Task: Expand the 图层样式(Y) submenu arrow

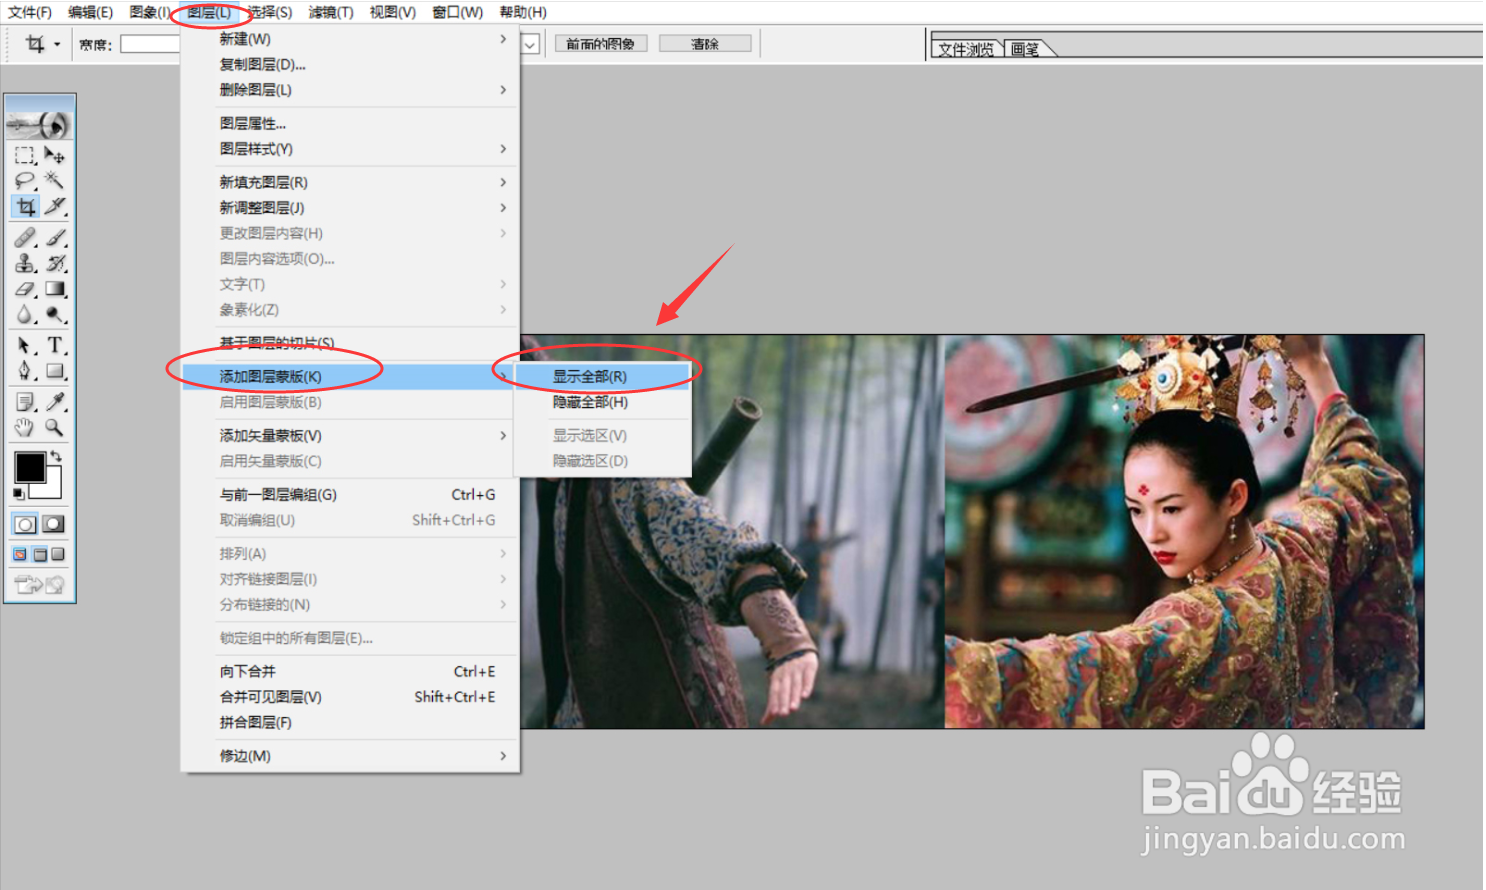Action: [x=503, y=149]
